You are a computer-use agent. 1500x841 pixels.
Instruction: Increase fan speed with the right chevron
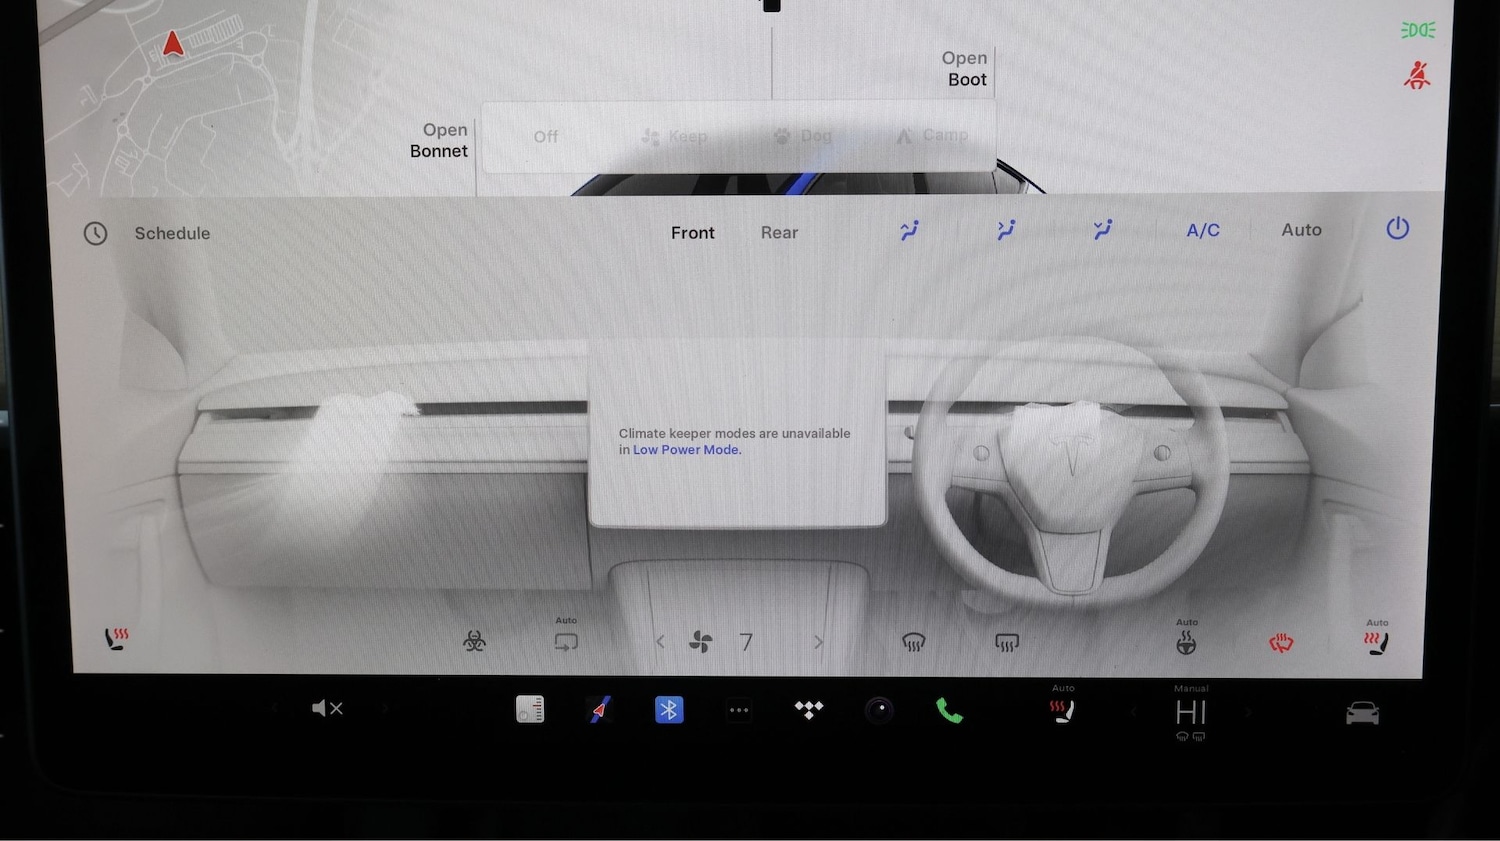click(819, 641)
